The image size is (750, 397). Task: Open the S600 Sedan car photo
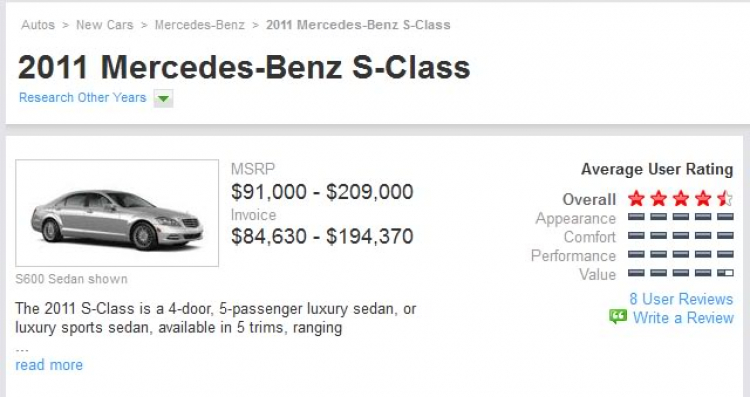pos(117,213)
